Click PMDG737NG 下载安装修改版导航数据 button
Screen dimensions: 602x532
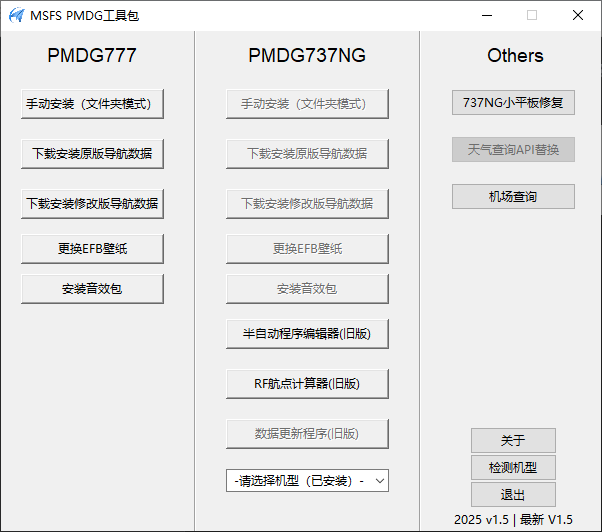(x=307, y=203)
